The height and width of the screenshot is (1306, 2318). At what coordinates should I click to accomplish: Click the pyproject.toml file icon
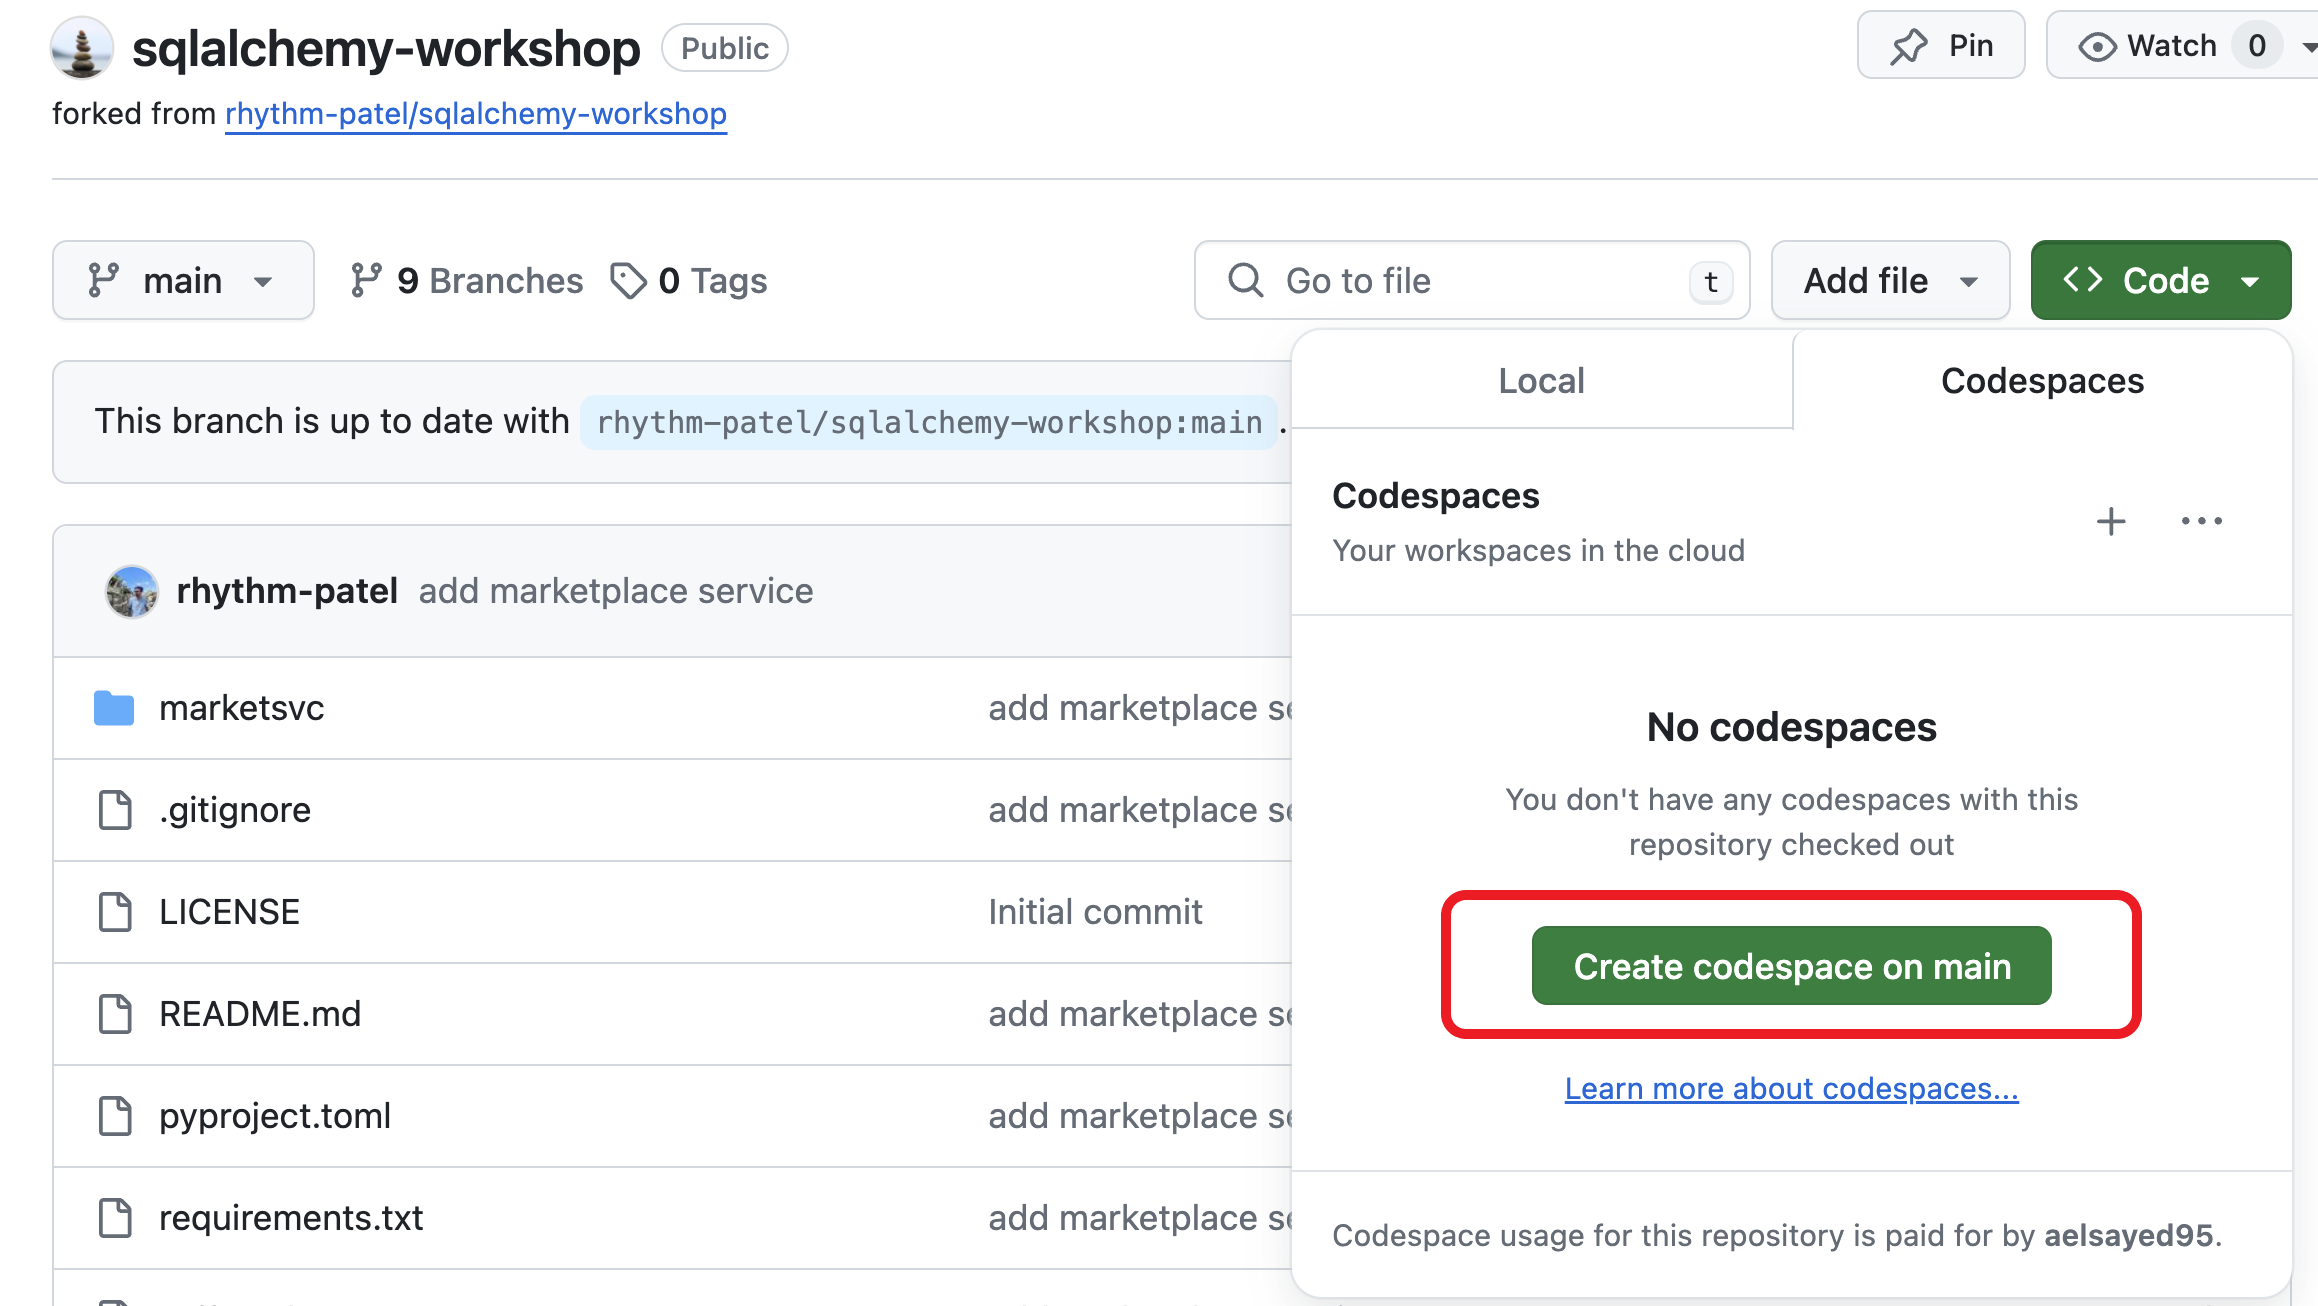coord(115,1116)
